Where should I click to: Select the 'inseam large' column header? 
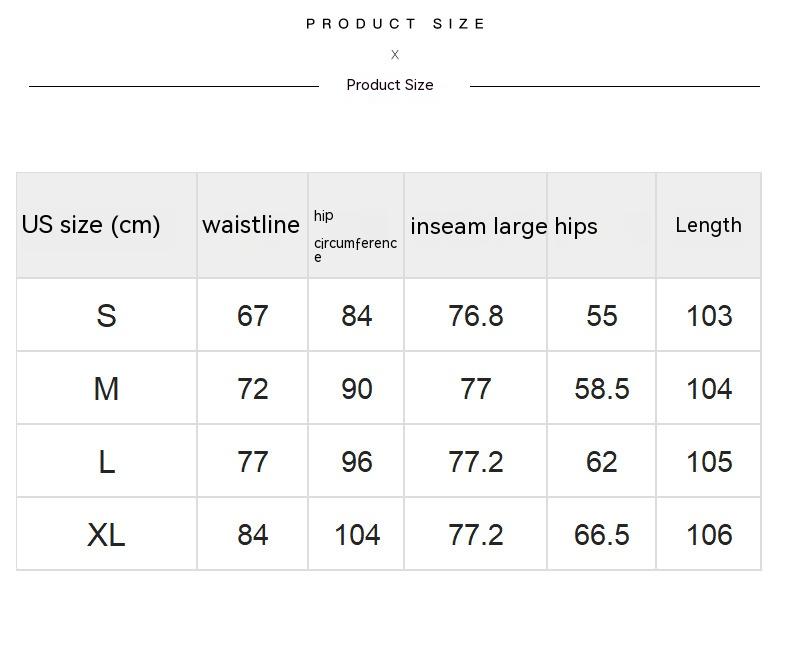coord(478,226)
